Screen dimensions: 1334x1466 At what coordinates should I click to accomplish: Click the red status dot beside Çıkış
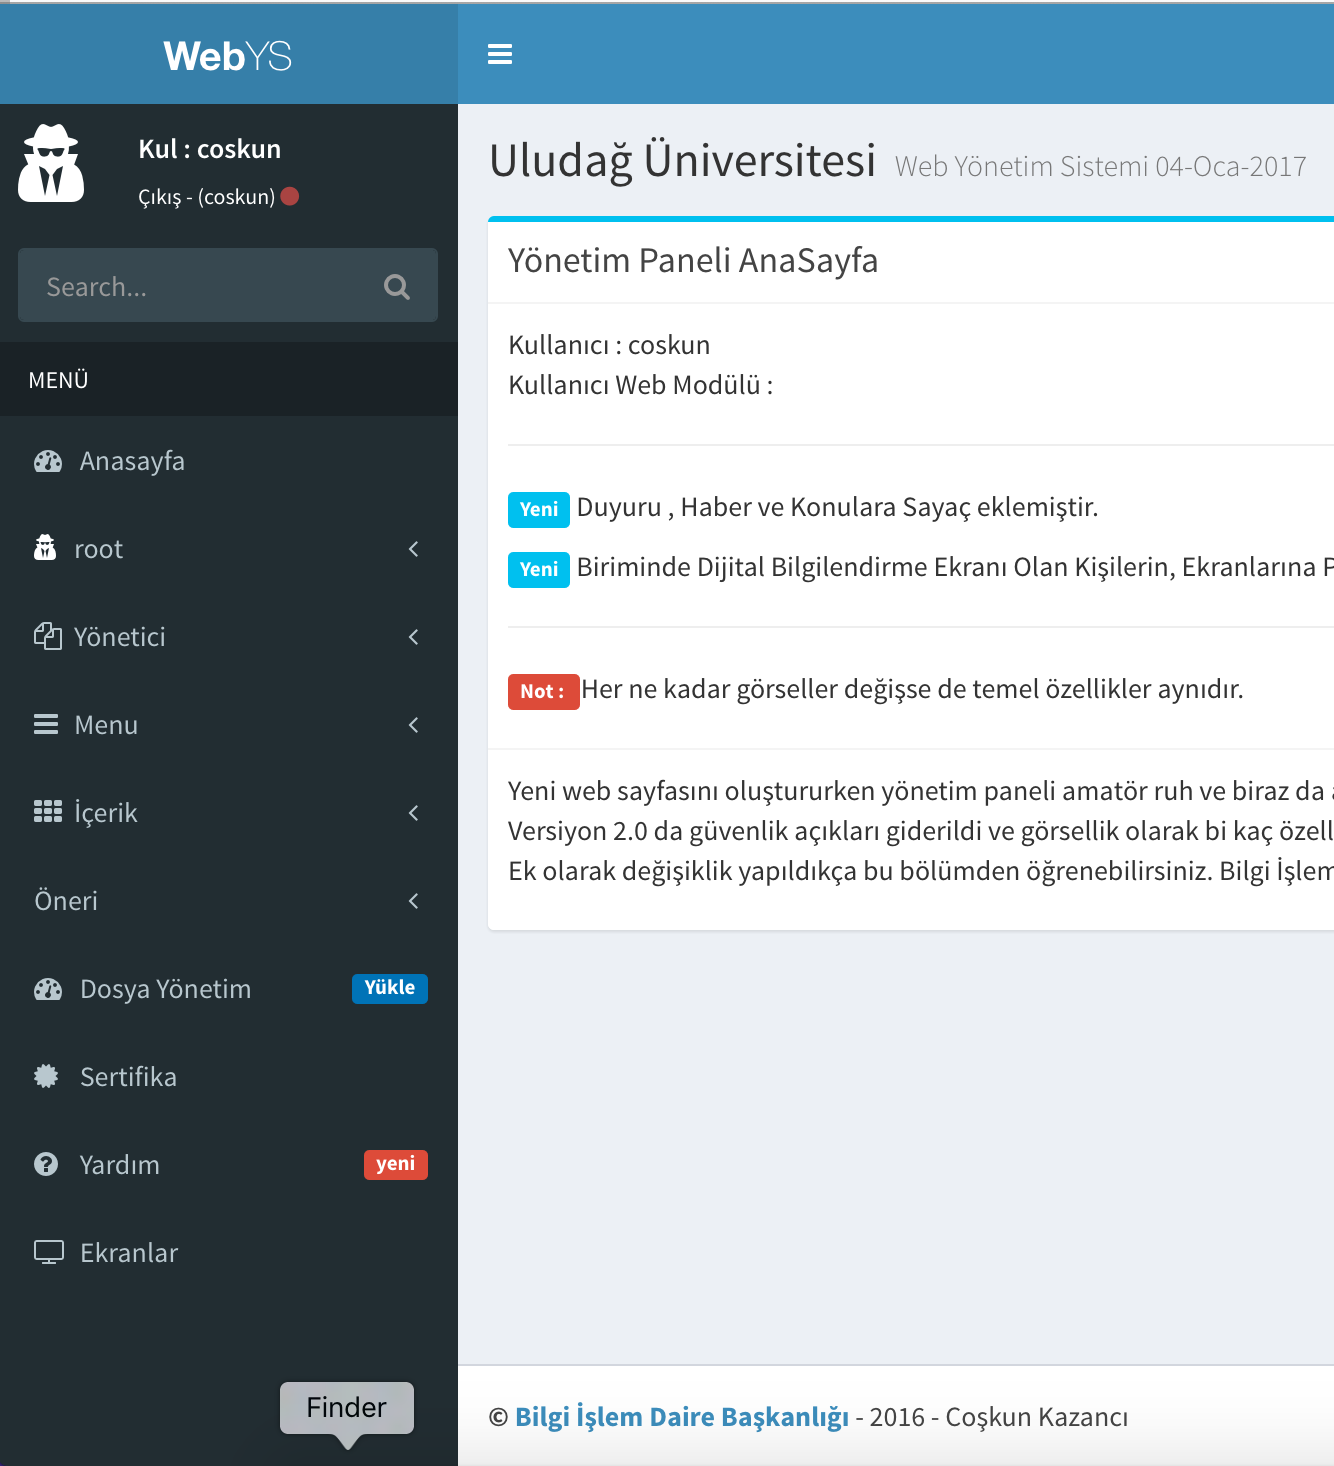point(290,196)
